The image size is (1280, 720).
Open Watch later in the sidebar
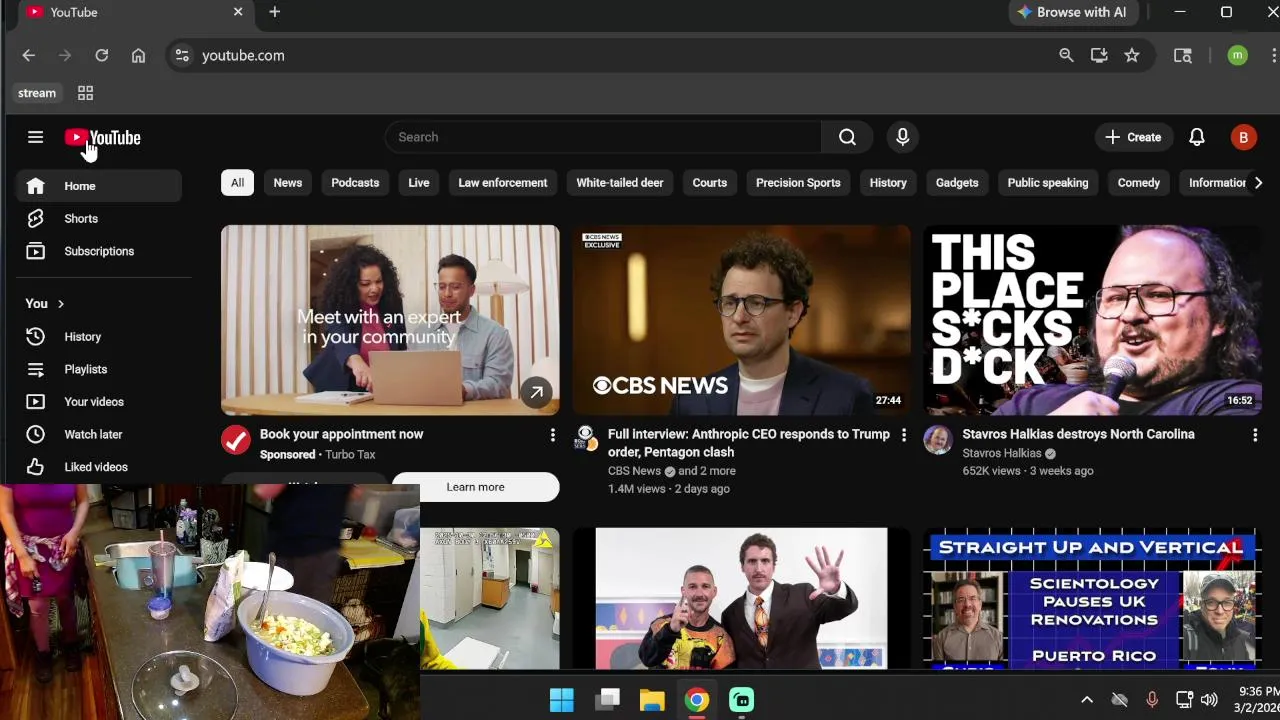pos(98,434)
